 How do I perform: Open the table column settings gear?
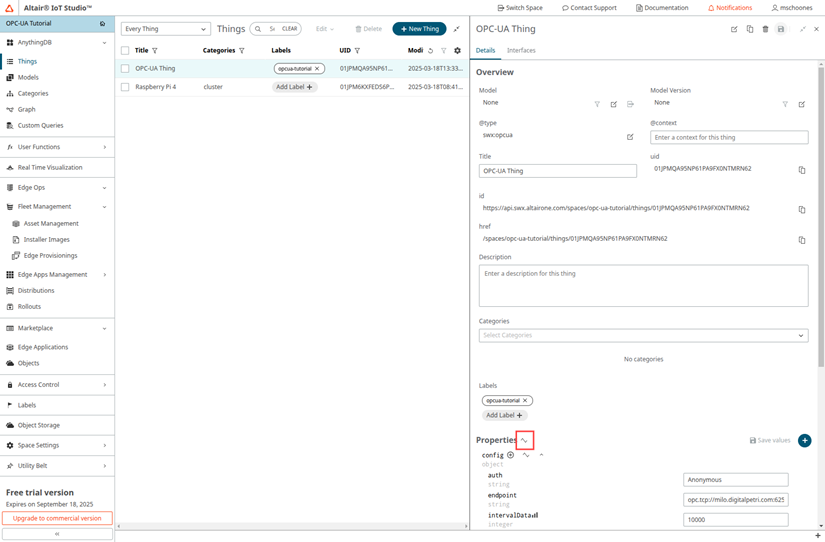pos(457,51)
